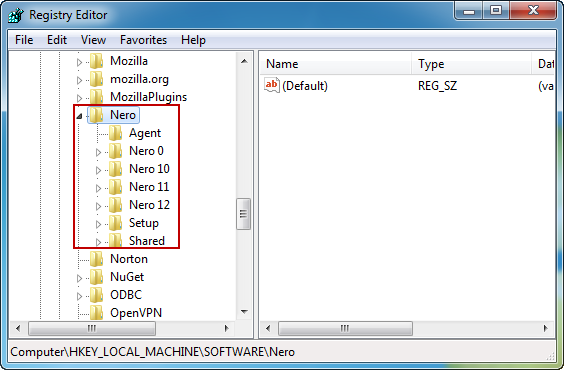Close the Registry Editor window
The height and width of the screenshot is (370, 564).
pyautogui.click(x=533, y=11)
